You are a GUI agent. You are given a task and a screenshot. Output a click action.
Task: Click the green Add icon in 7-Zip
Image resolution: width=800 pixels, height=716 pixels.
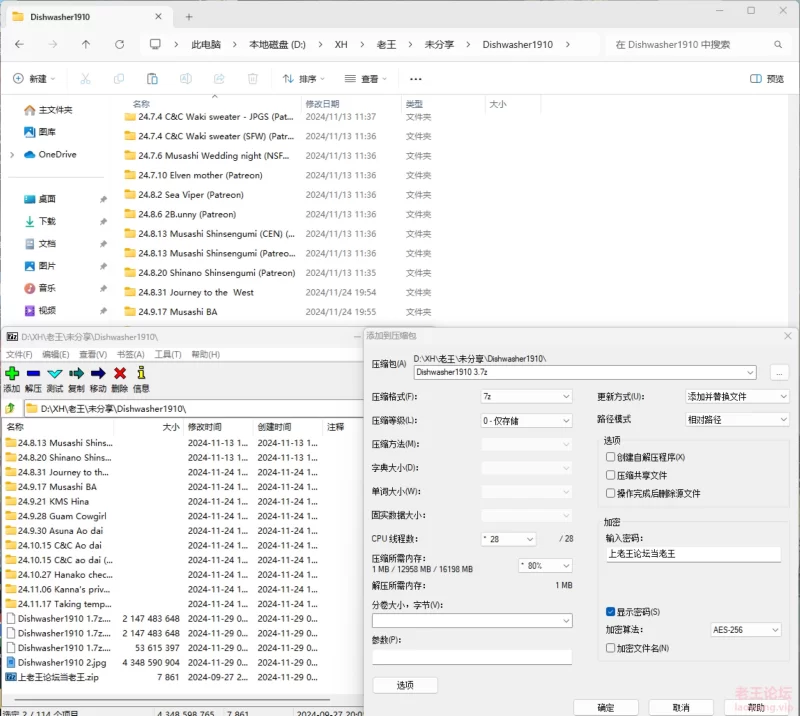coord(12,373)
